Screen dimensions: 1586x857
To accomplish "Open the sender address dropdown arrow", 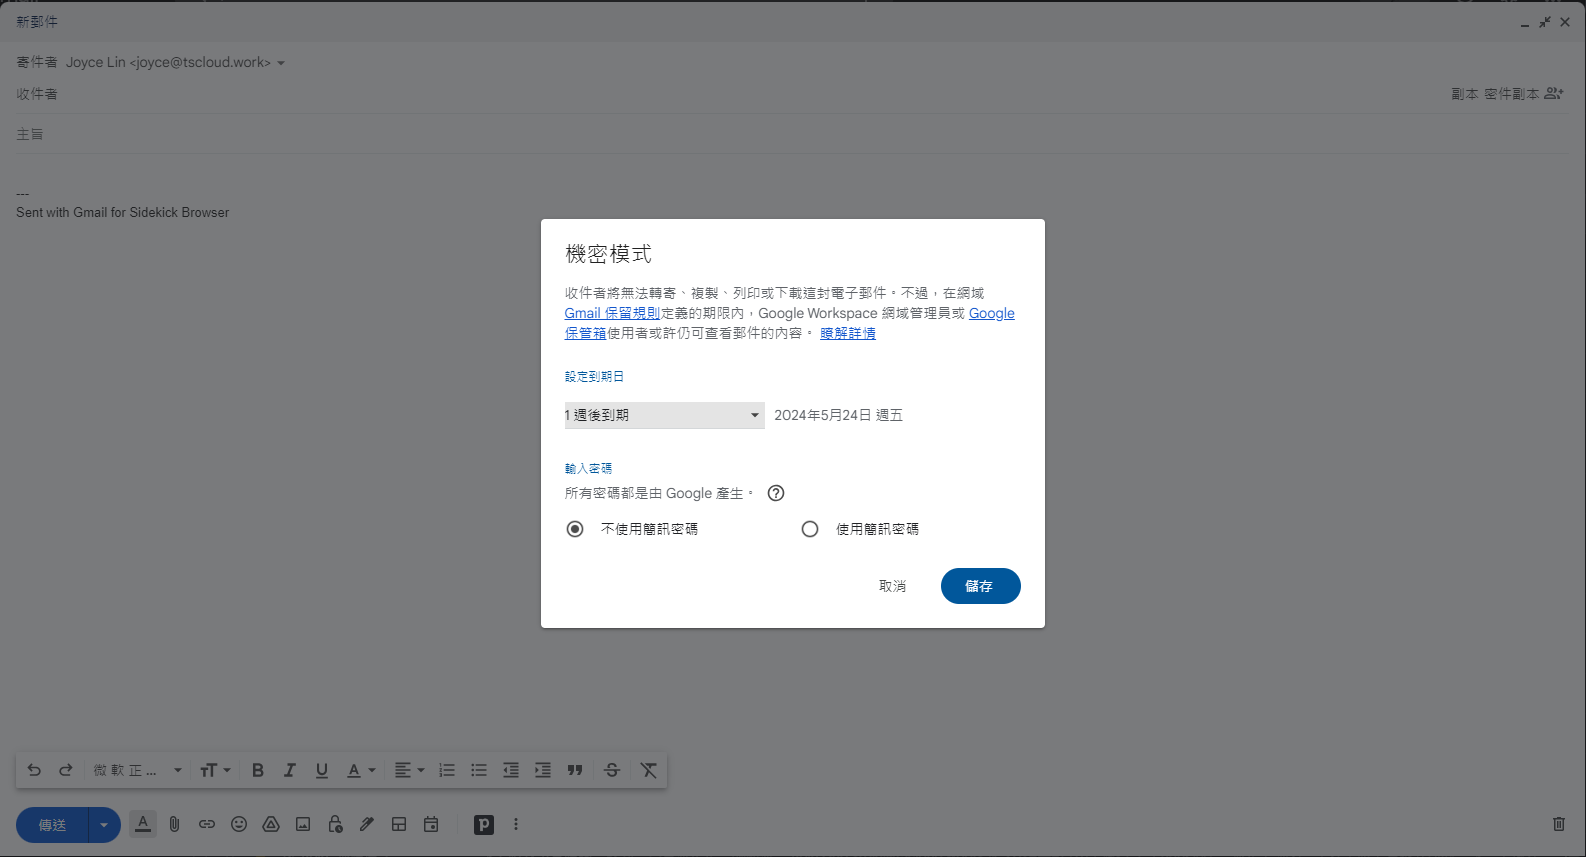I will pos(281,63).
